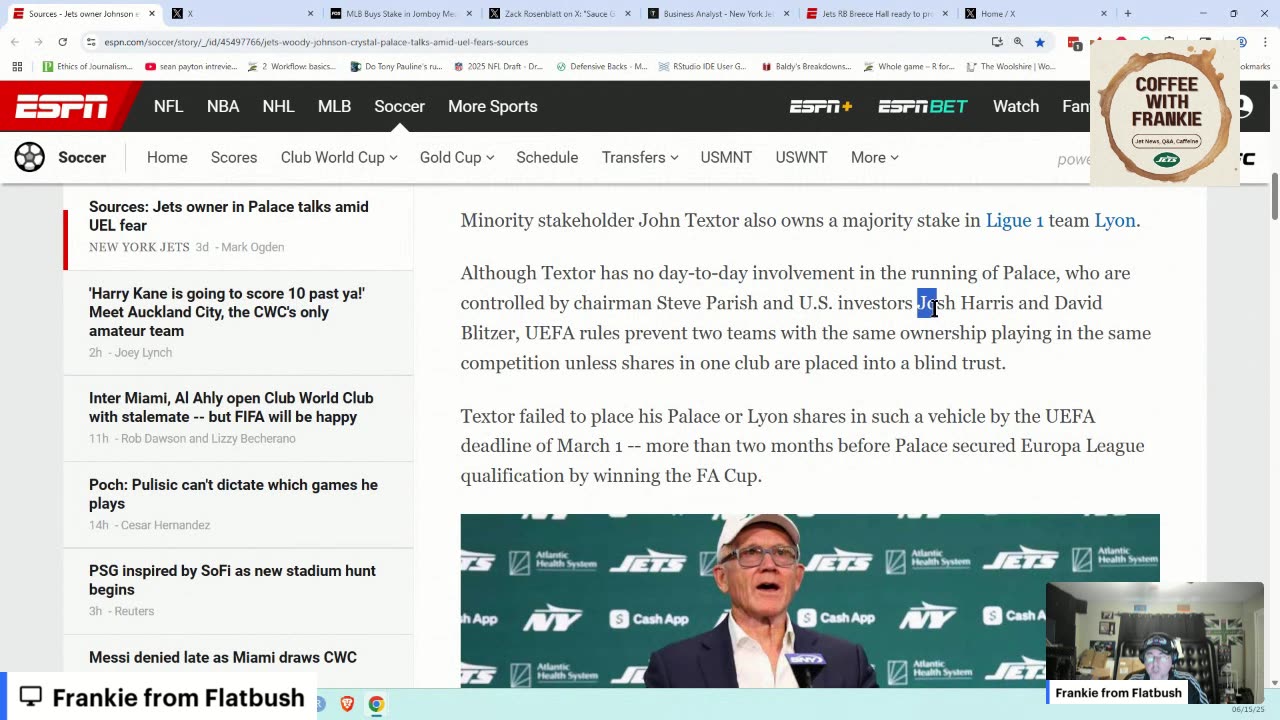Click the ESPN logo
The height and width of the screenshot is (720, 1280).
point(61,106)
